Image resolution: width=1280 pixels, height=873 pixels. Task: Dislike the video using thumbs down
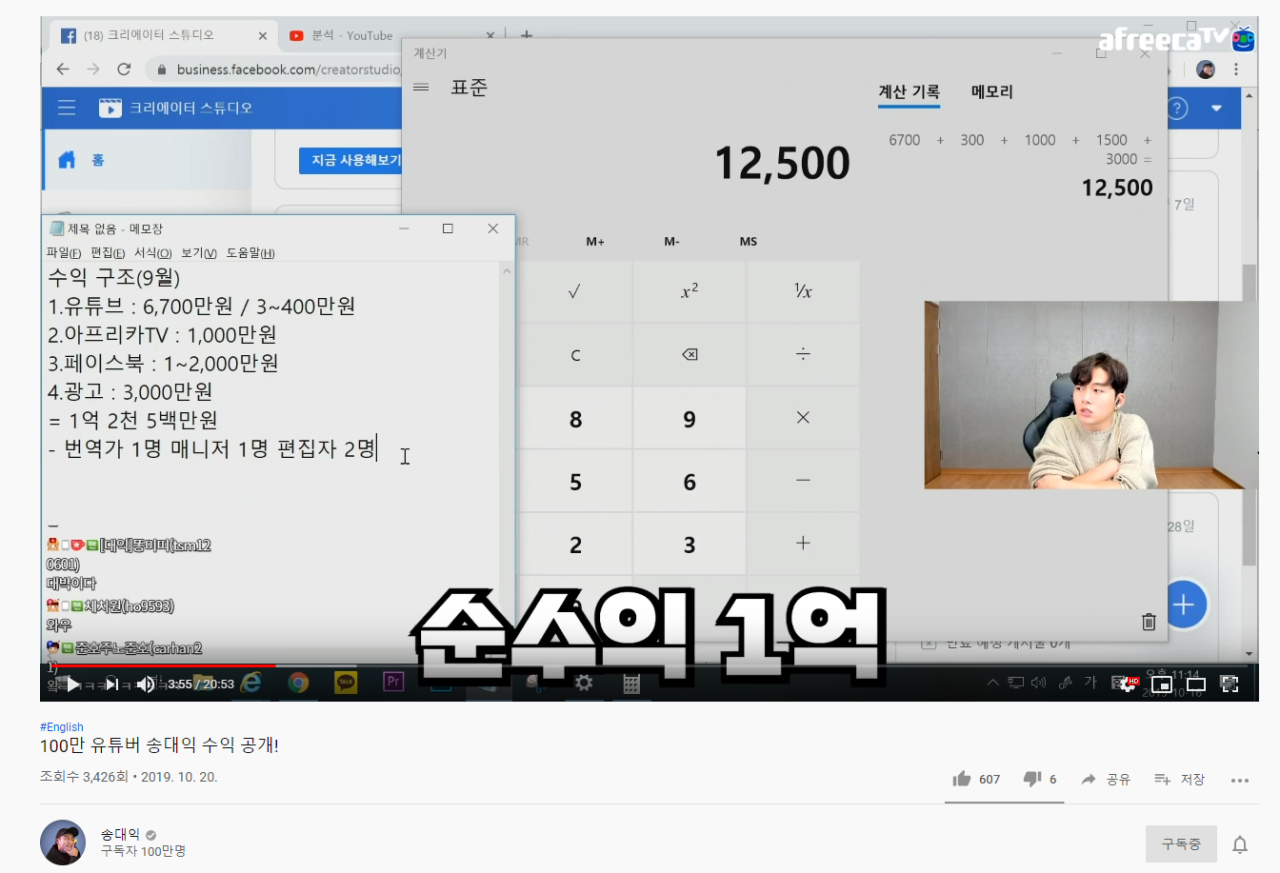[1040, 779]
